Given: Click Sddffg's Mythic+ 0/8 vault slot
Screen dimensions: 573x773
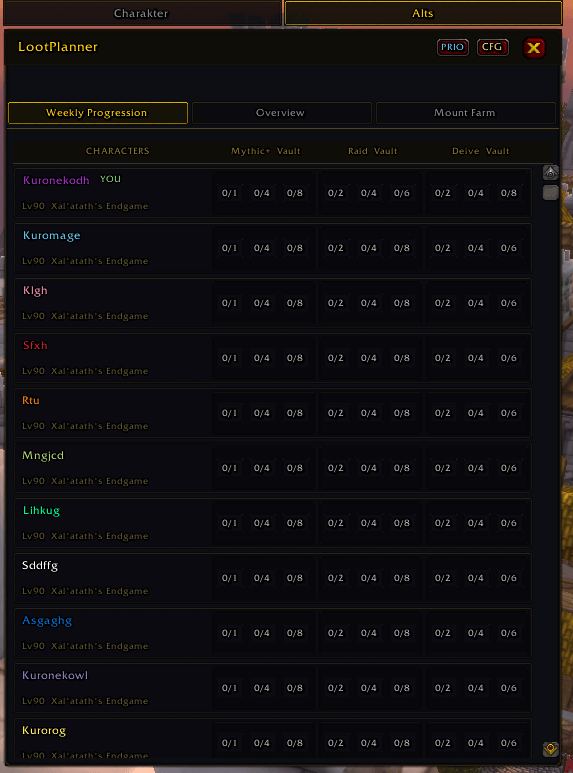Looking at the screenshot, I should pyautogui.click(x=294, y=578).
